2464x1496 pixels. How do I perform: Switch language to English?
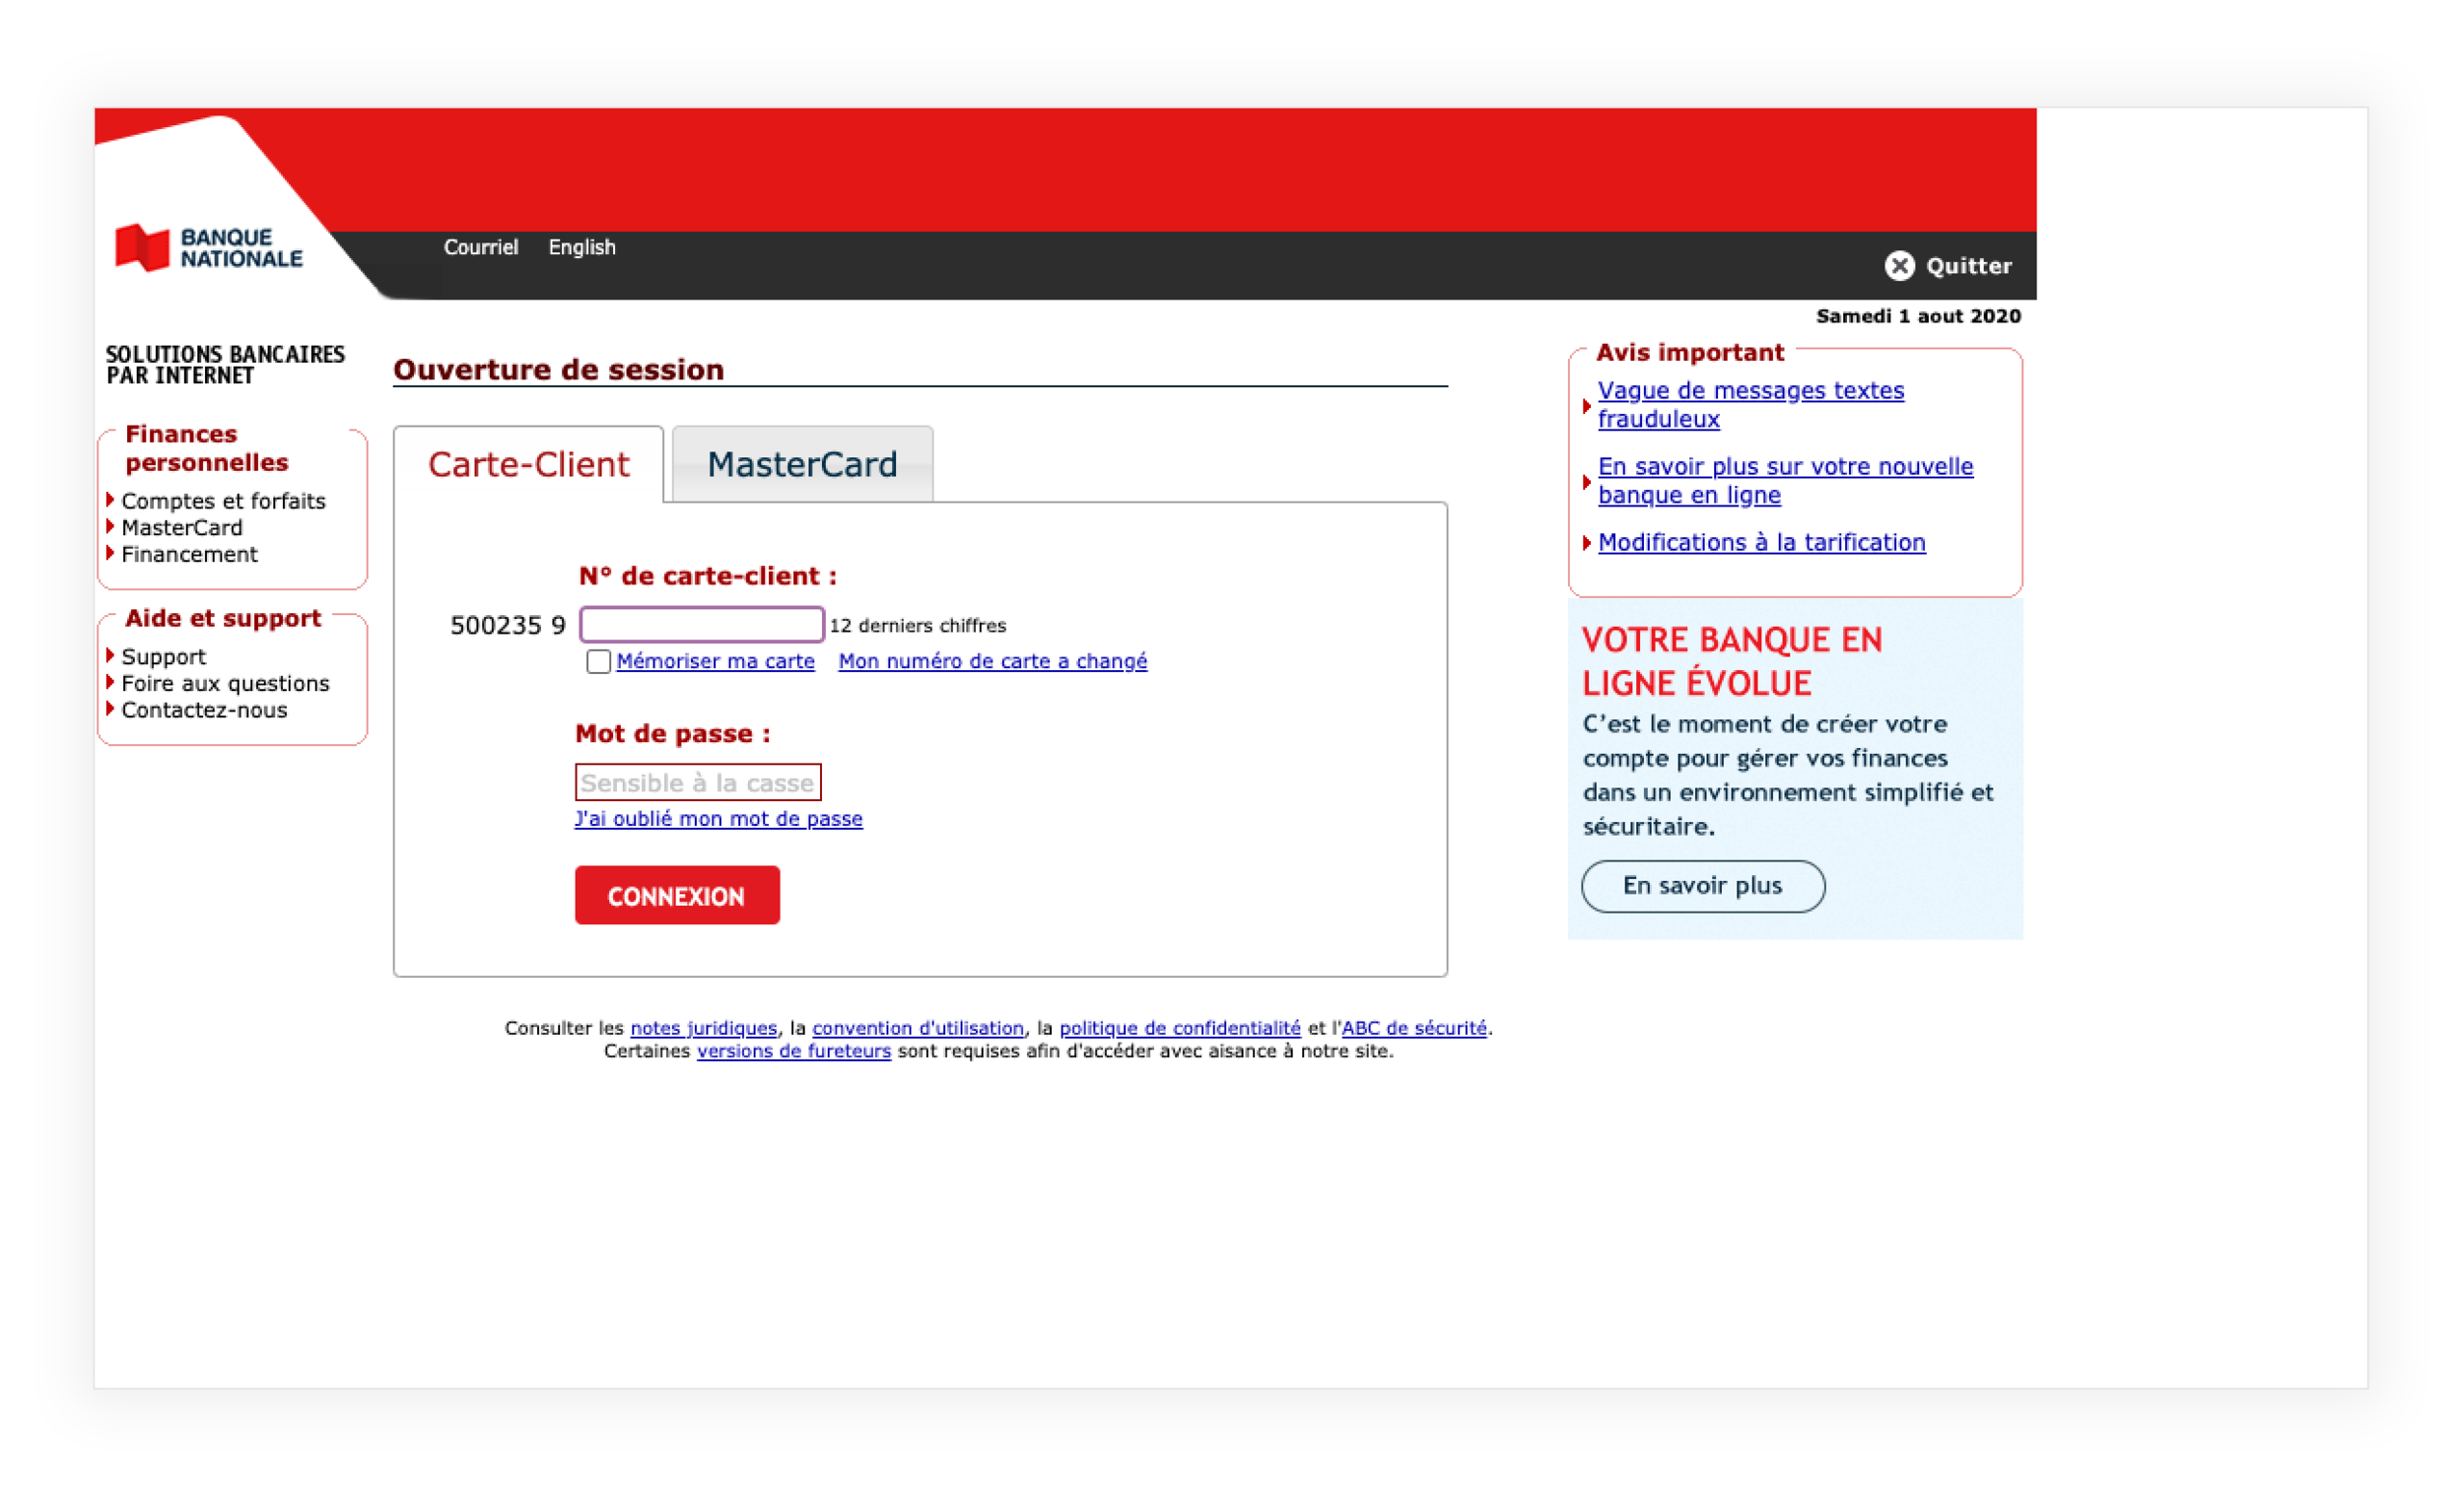coord(582,247)
